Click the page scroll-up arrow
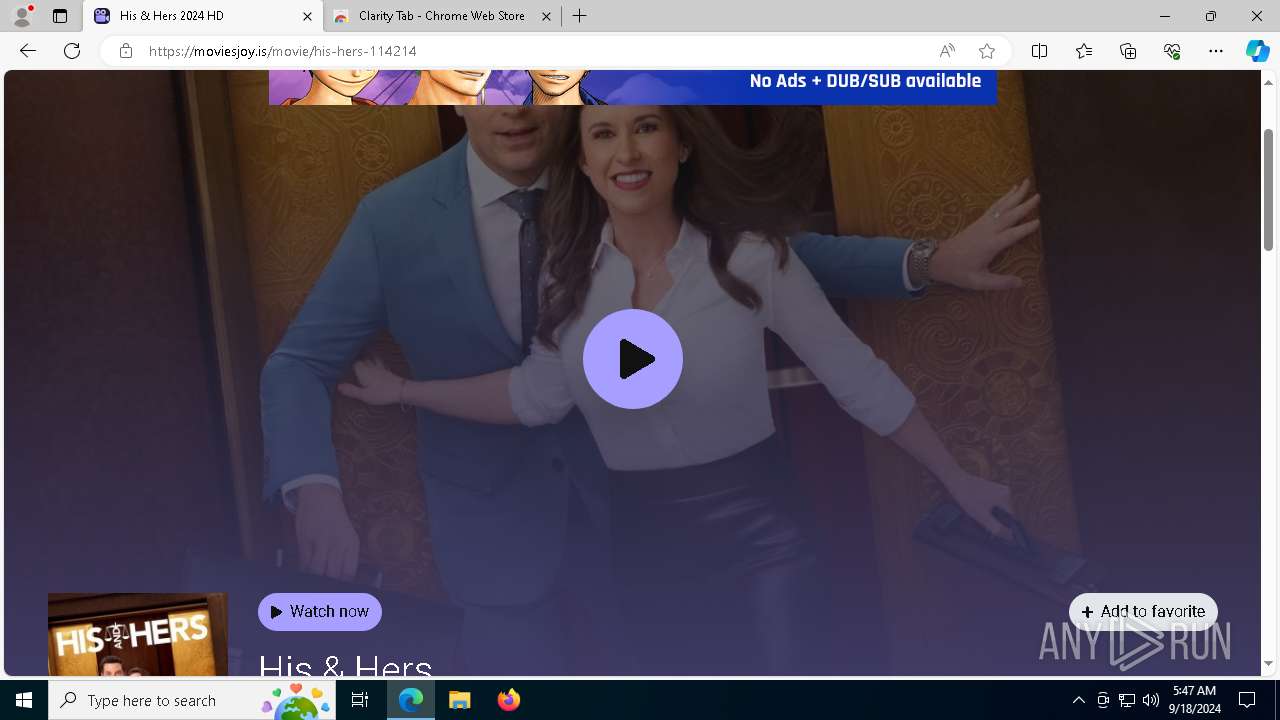The width and height of the screenshot is (1280, 720). 1268,82
